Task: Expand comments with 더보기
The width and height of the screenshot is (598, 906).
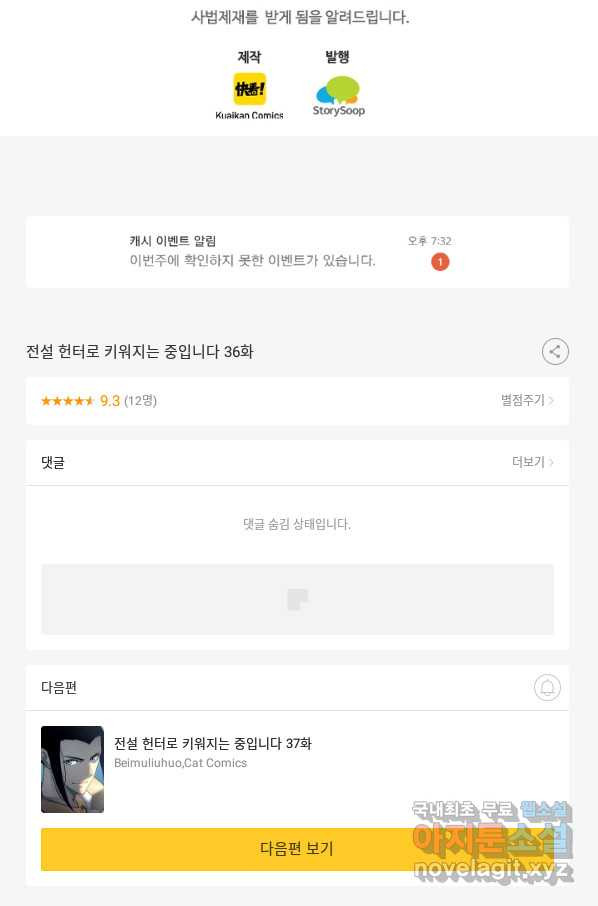Action: point(533,462)
